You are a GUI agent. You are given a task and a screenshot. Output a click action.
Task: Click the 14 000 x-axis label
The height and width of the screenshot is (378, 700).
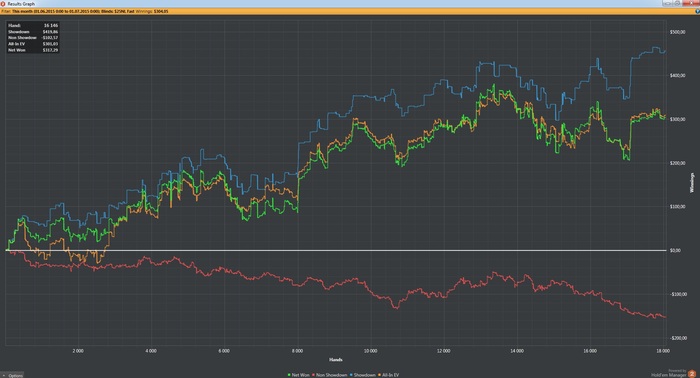pos(517,351)
